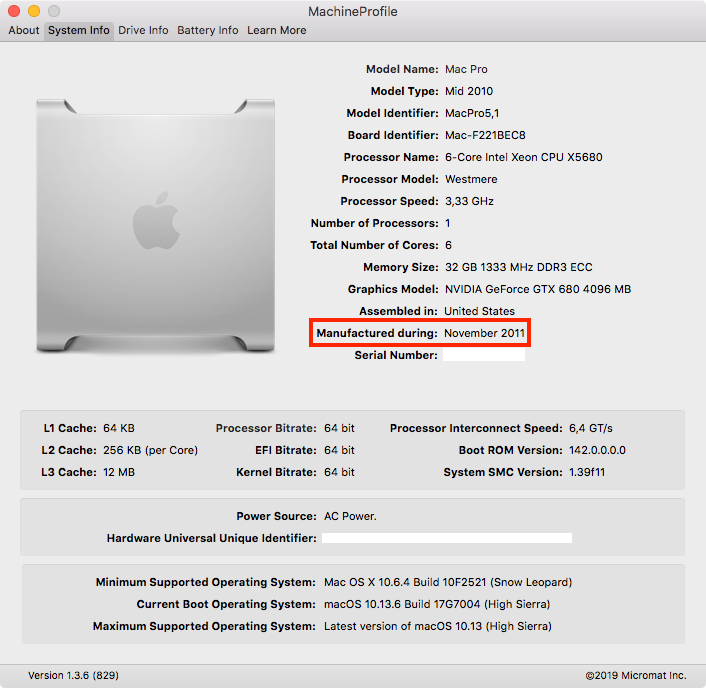The image size is (706, 688).
Task: Click the blanked Serial Number field
Action: point(484,355)
